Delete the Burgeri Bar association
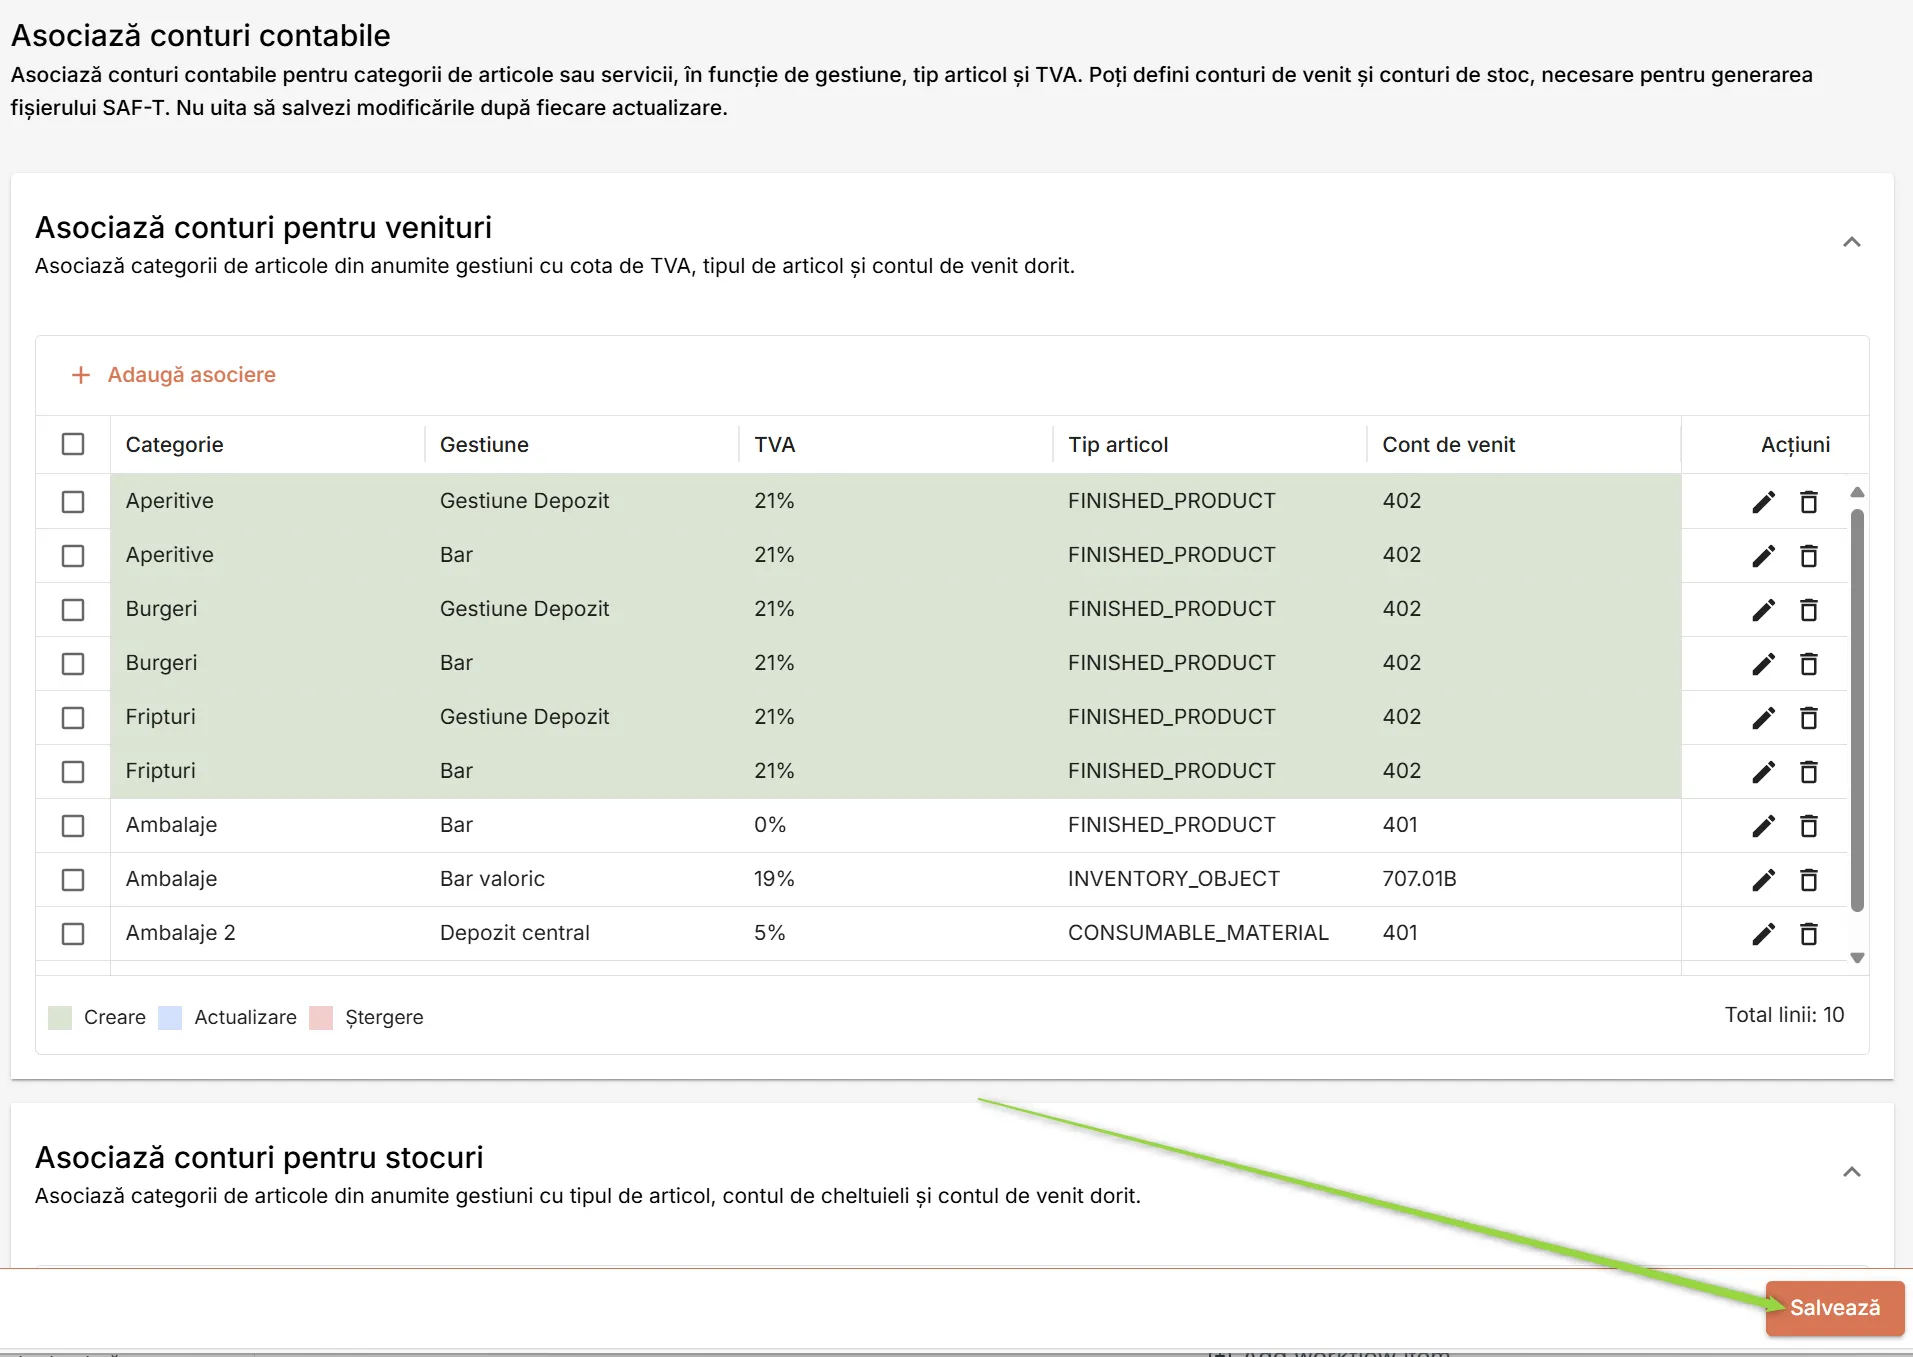Screen dimensions: 1913x1357 [x=1809, y=664]
